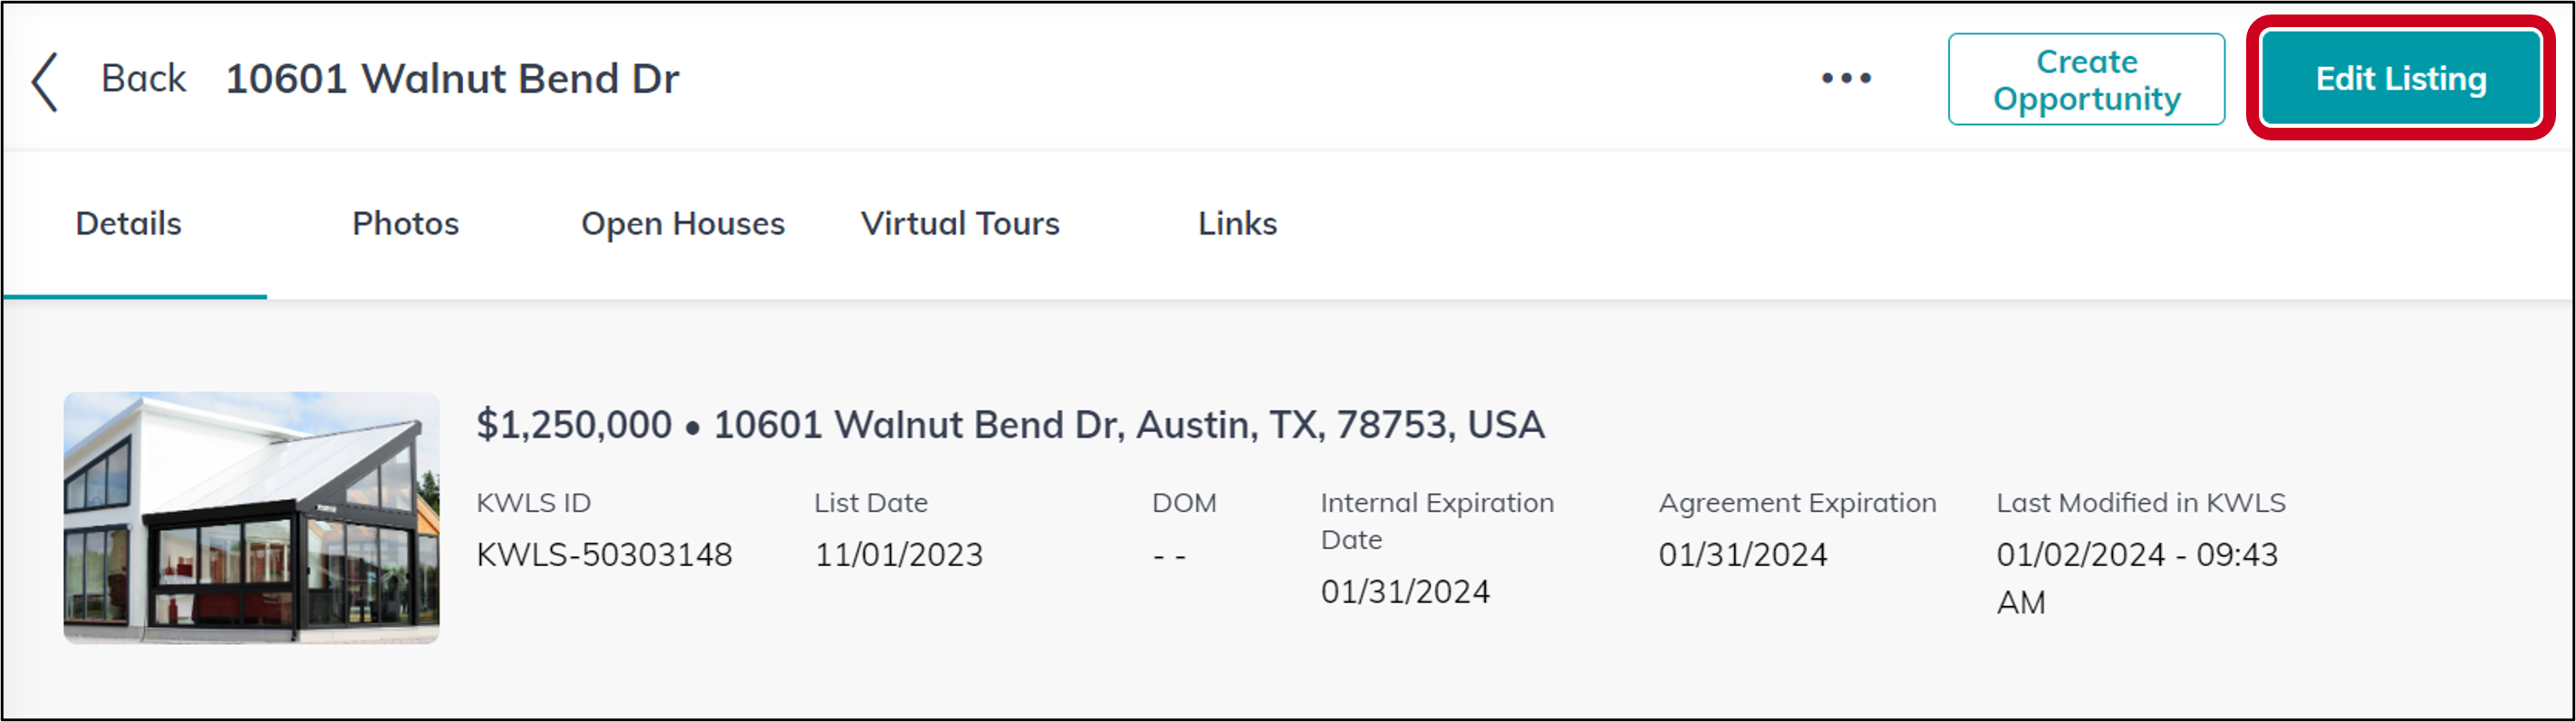Open the three-dot more options menu

1845,78
